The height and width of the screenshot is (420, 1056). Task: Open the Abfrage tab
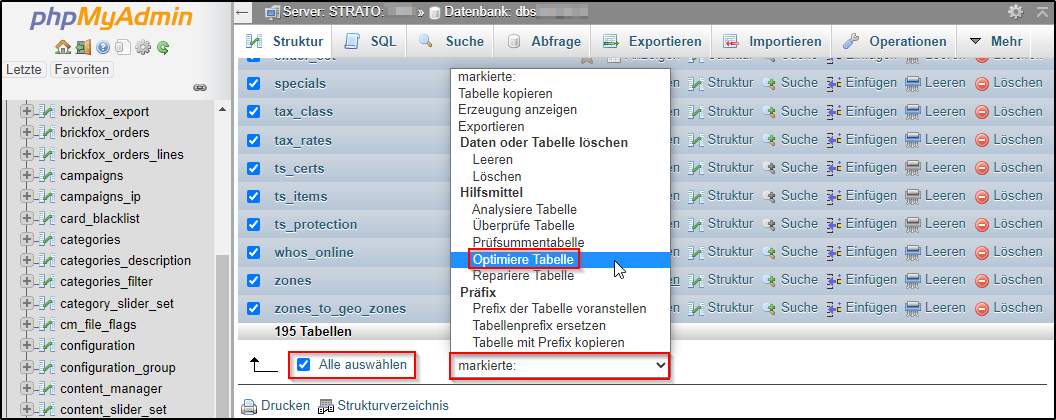(x=543, y=42)
